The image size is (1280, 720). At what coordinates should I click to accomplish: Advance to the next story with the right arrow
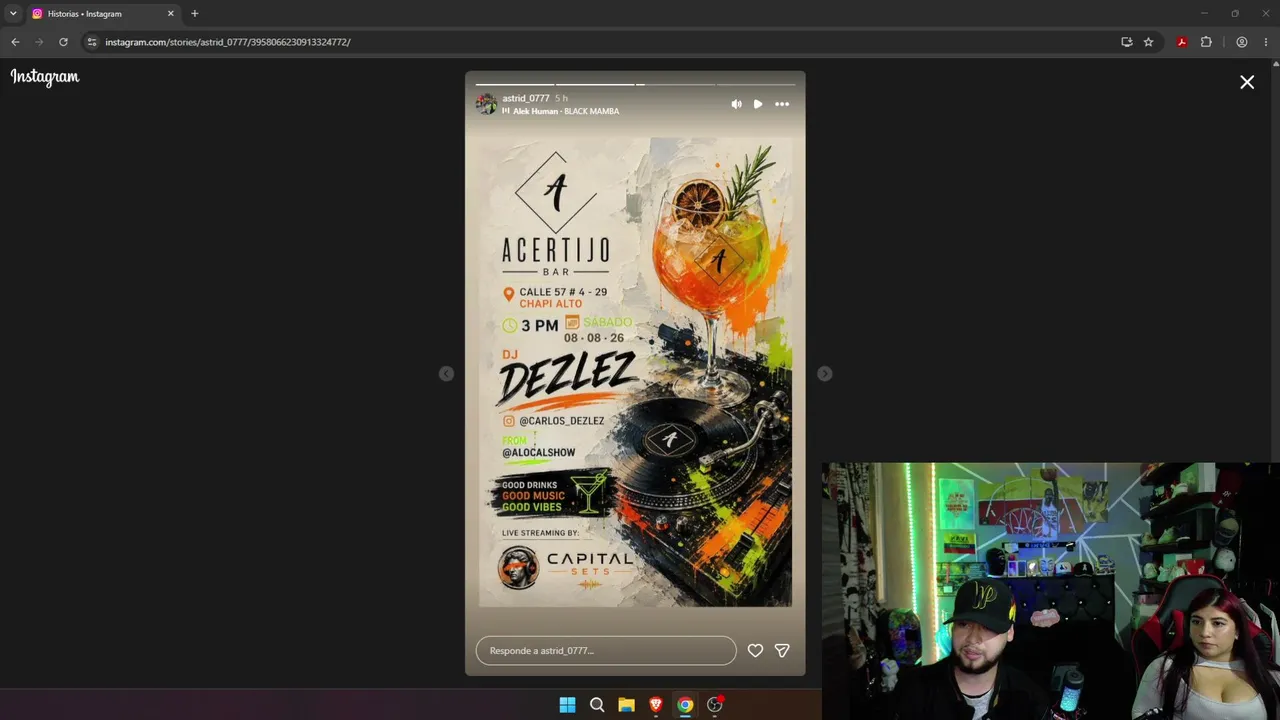click(x=824, y=373)
